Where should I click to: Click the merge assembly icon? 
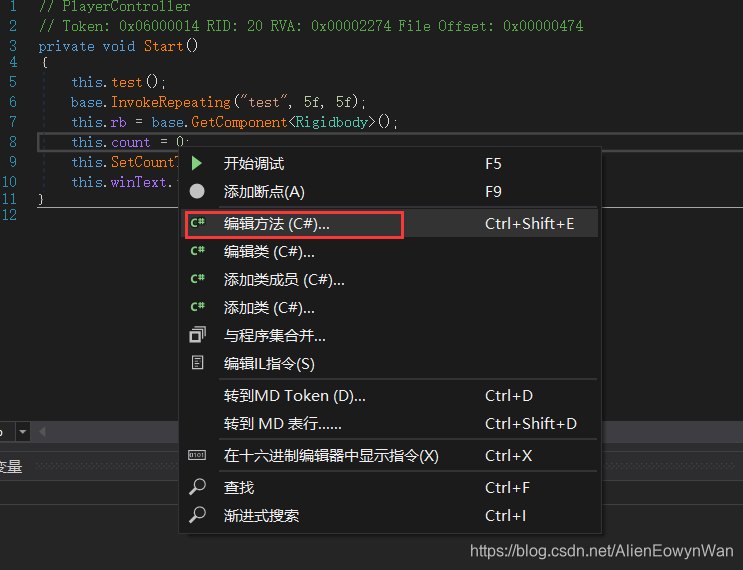tap(197, 335)
